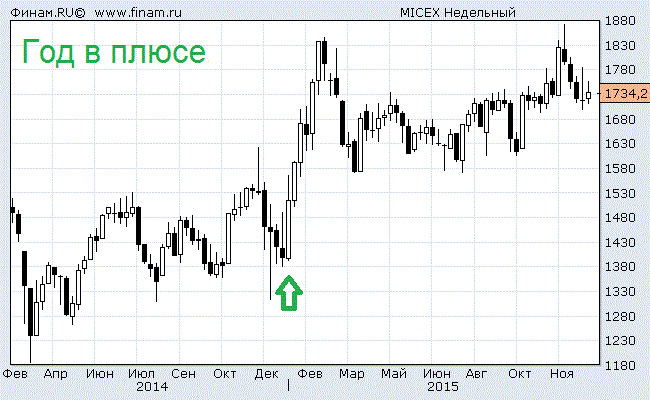Click the Май month label on axis
The height and width of the screenshot is (400, 650).
pos(393,372)
